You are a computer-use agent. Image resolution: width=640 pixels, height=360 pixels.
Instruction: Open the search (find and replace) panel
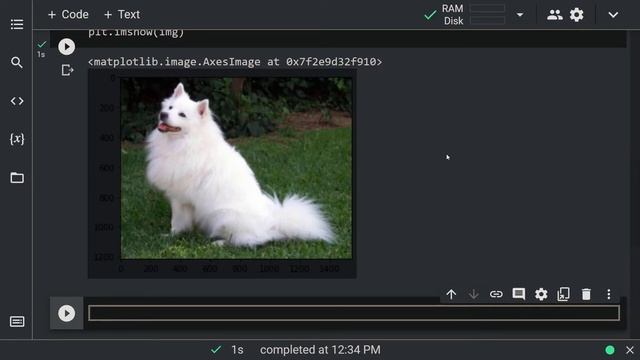[x=17, y=62]
